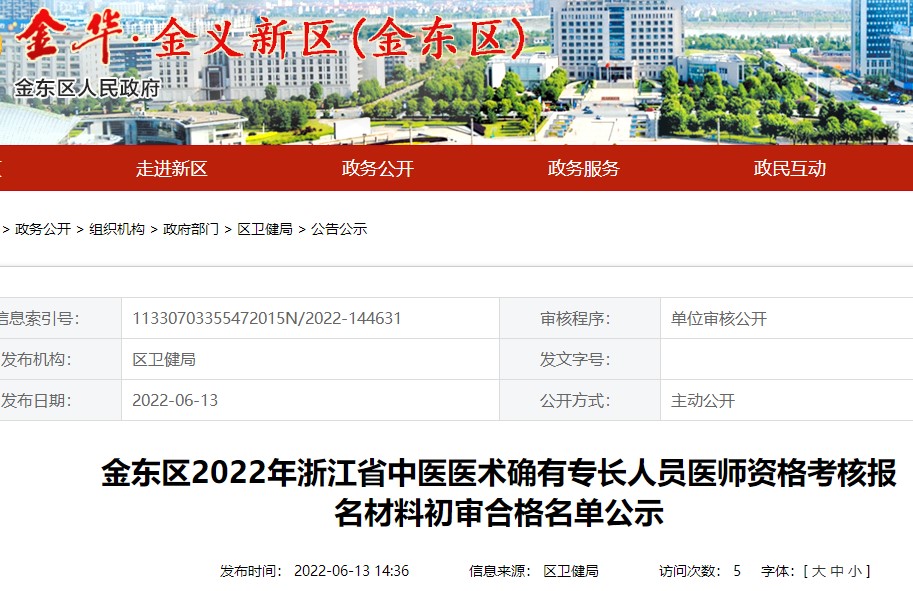Click 政务公开 in the breadcrumb trail

point(43,229)
